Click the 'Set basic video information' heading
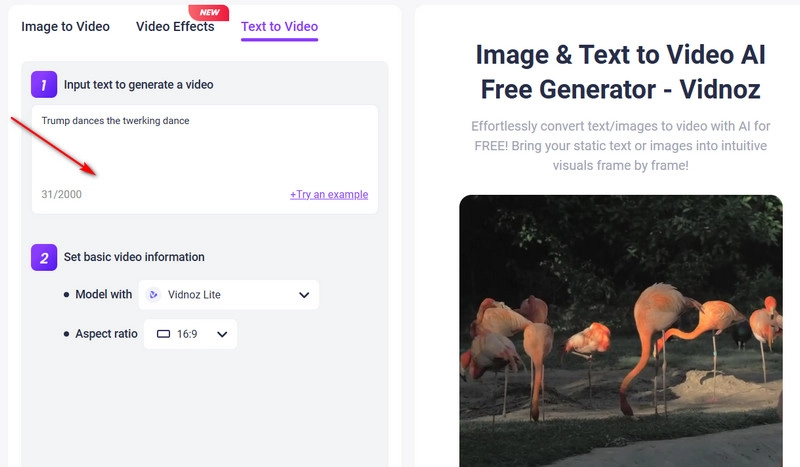 (x=134, y=257)
